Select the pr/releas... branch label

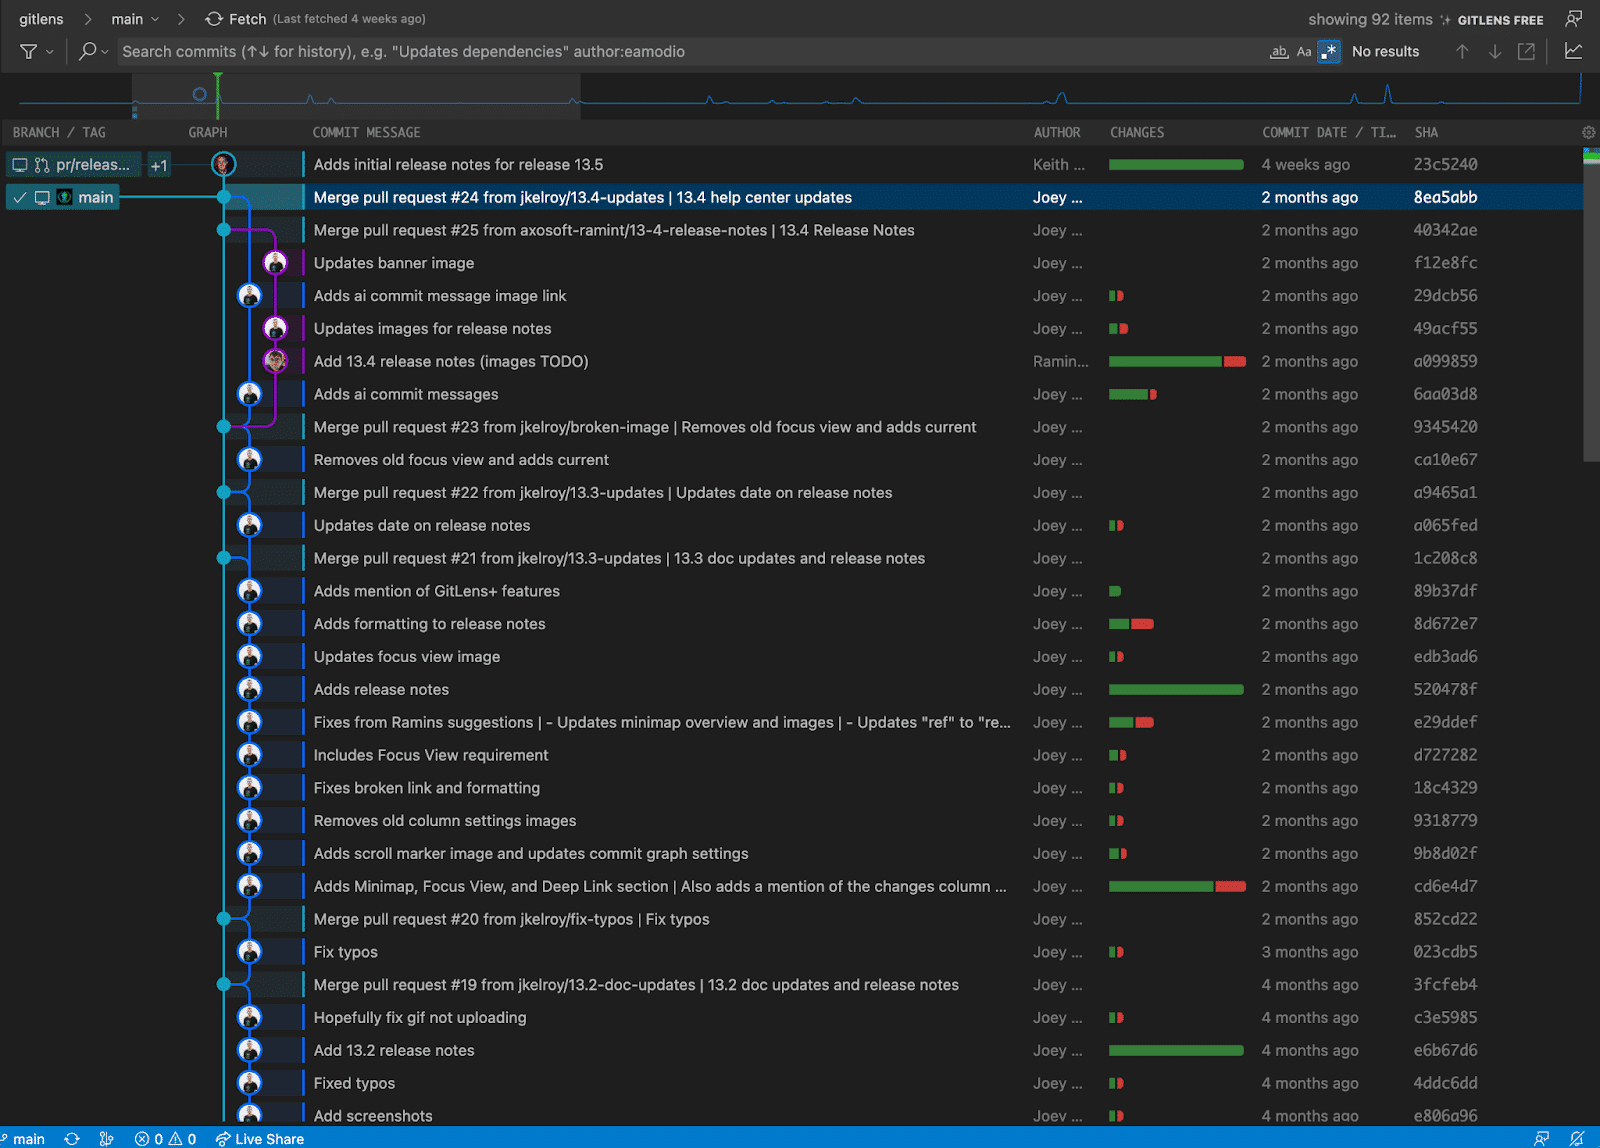[x=75, y=165]
